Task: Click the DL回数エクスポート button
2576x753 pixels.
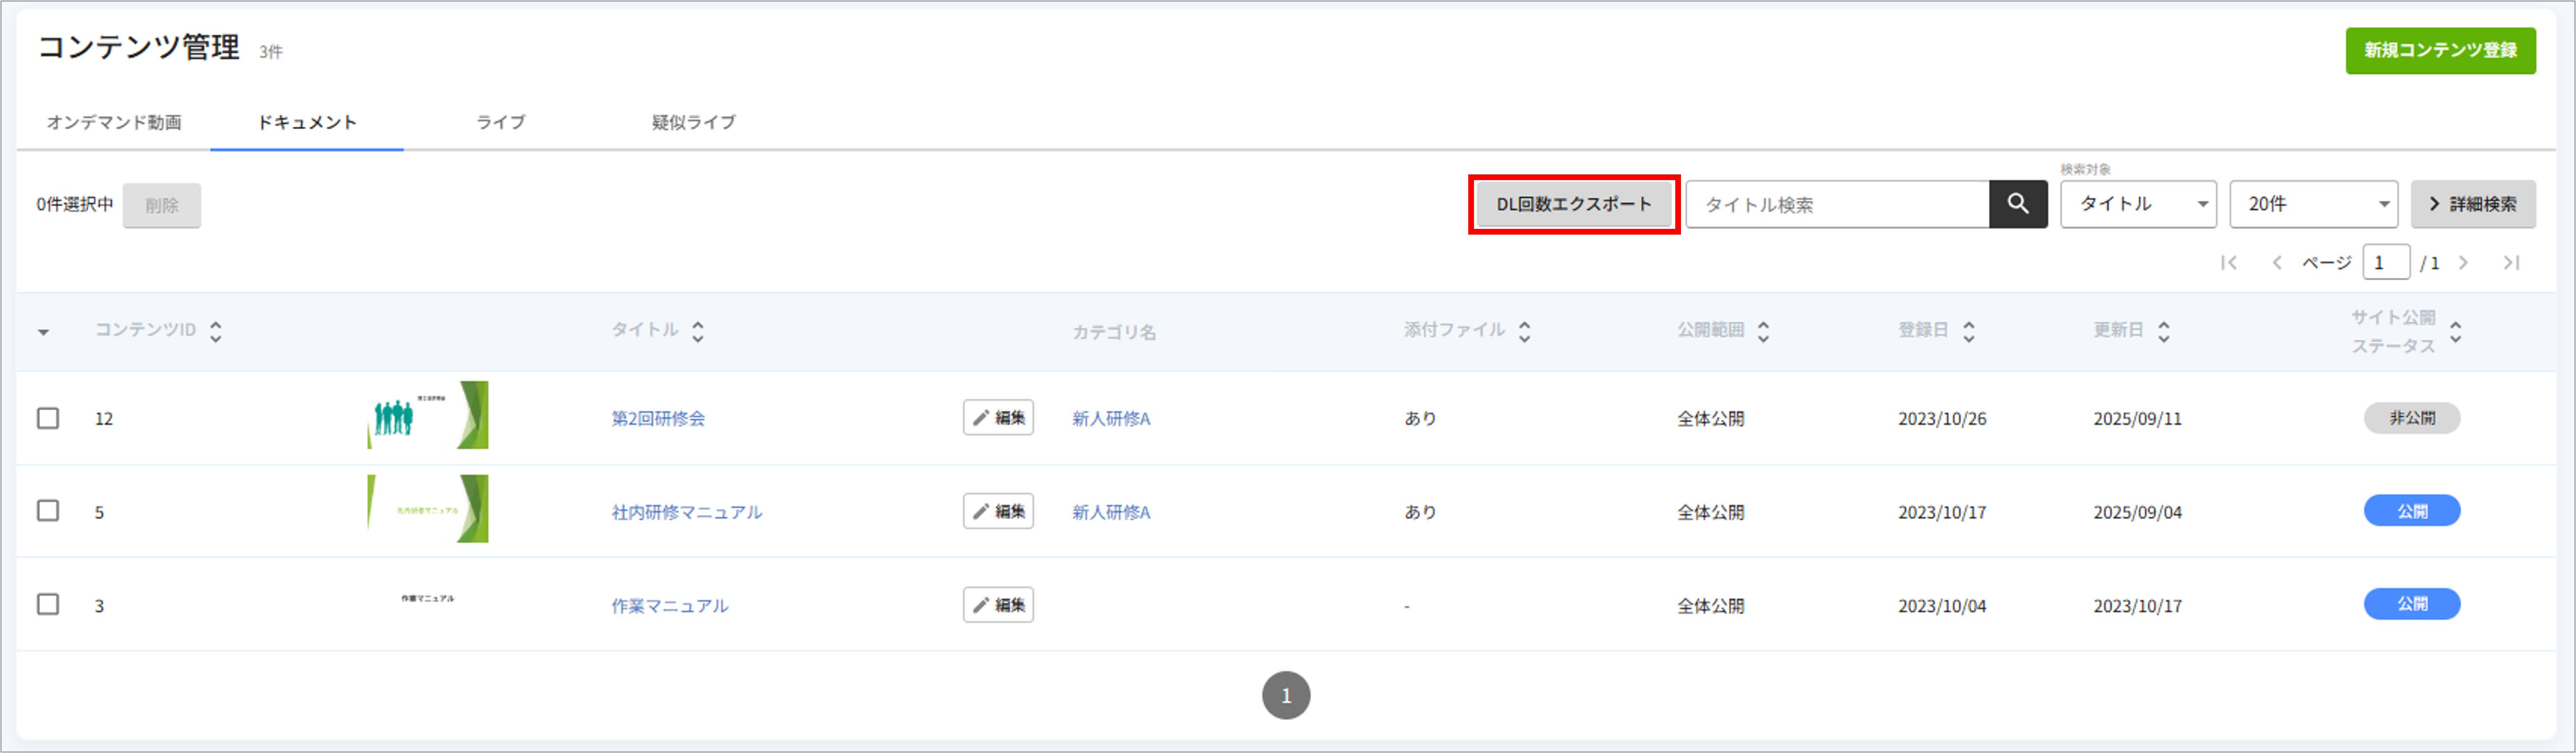Action: (1574, 204)
